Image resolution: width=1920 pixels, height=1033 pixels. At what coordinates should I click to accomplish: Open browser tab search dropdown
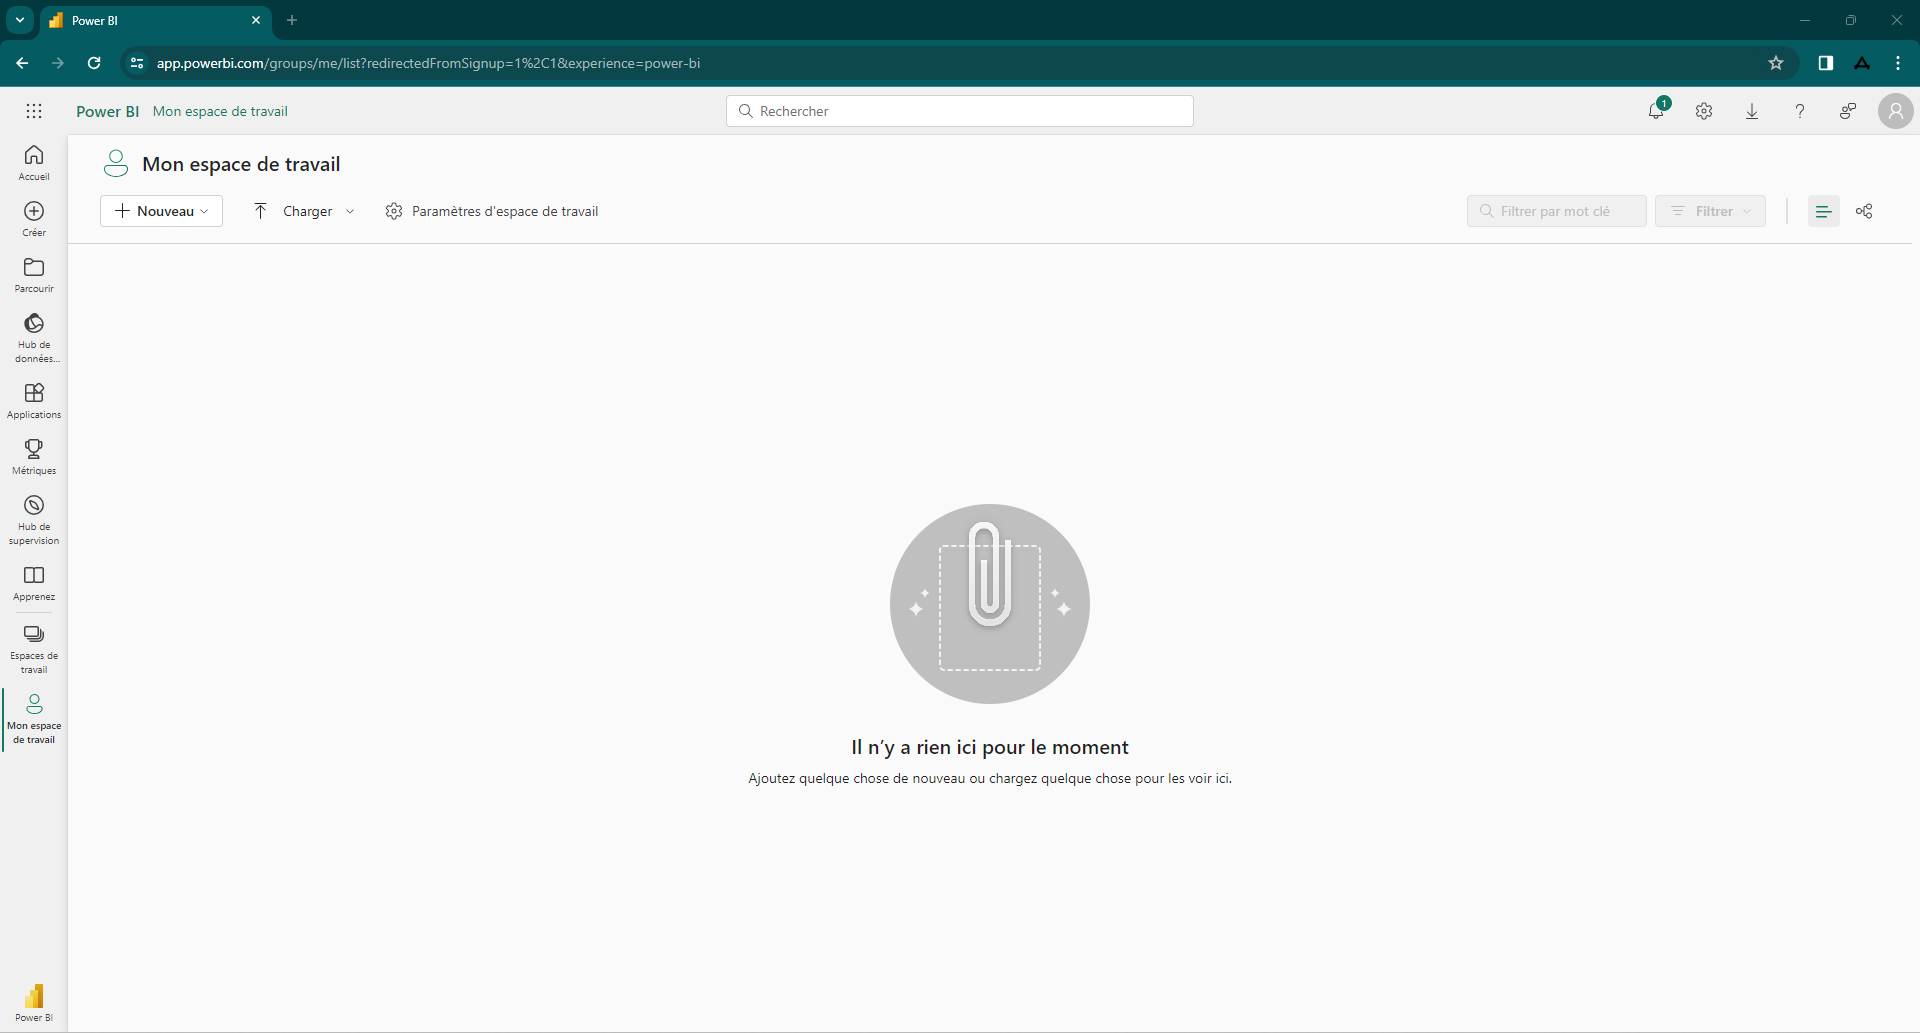[20, 20]
